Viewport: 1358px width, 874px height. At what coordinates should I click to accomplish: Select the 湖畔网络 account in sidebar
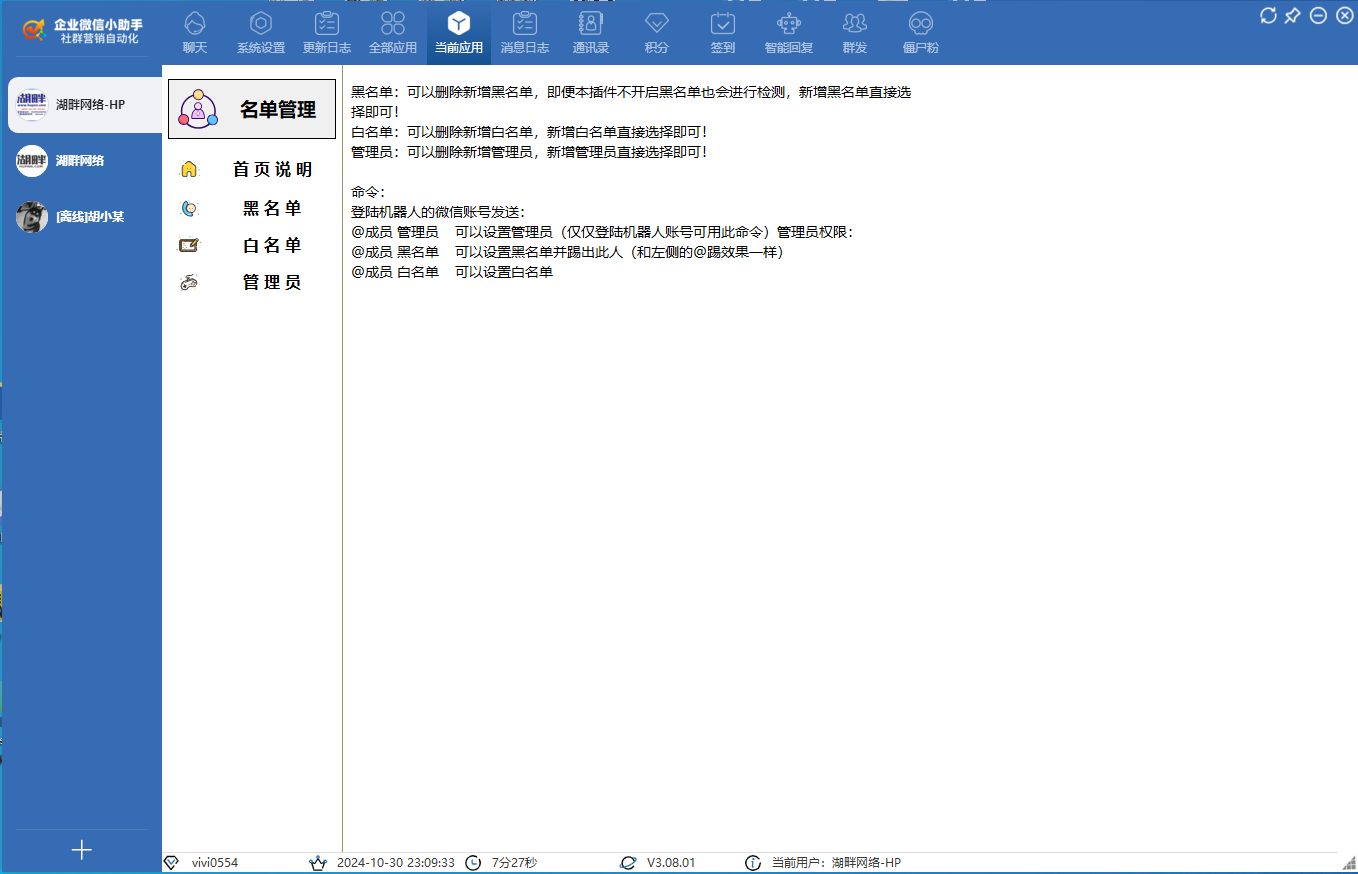click(80, 160)
